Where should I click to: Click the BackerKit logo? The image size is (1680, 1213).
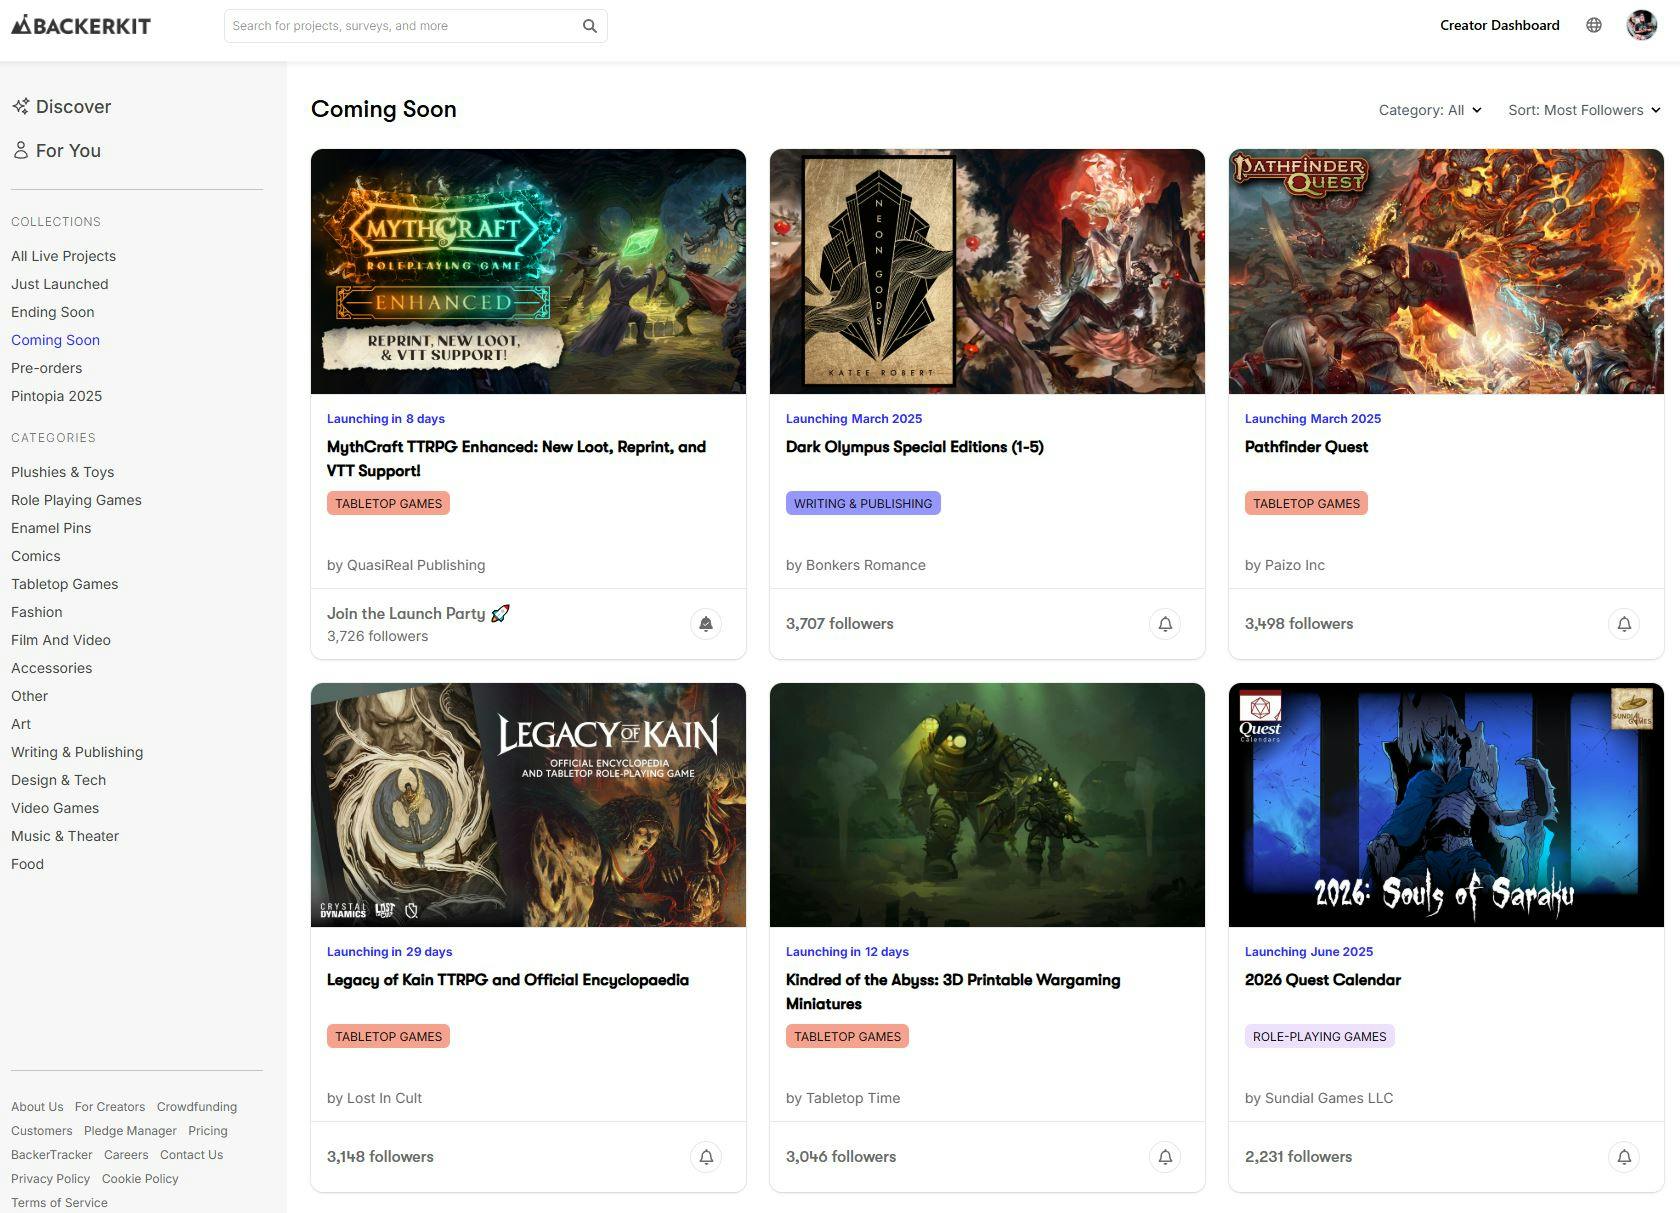[x=80, y=26]
